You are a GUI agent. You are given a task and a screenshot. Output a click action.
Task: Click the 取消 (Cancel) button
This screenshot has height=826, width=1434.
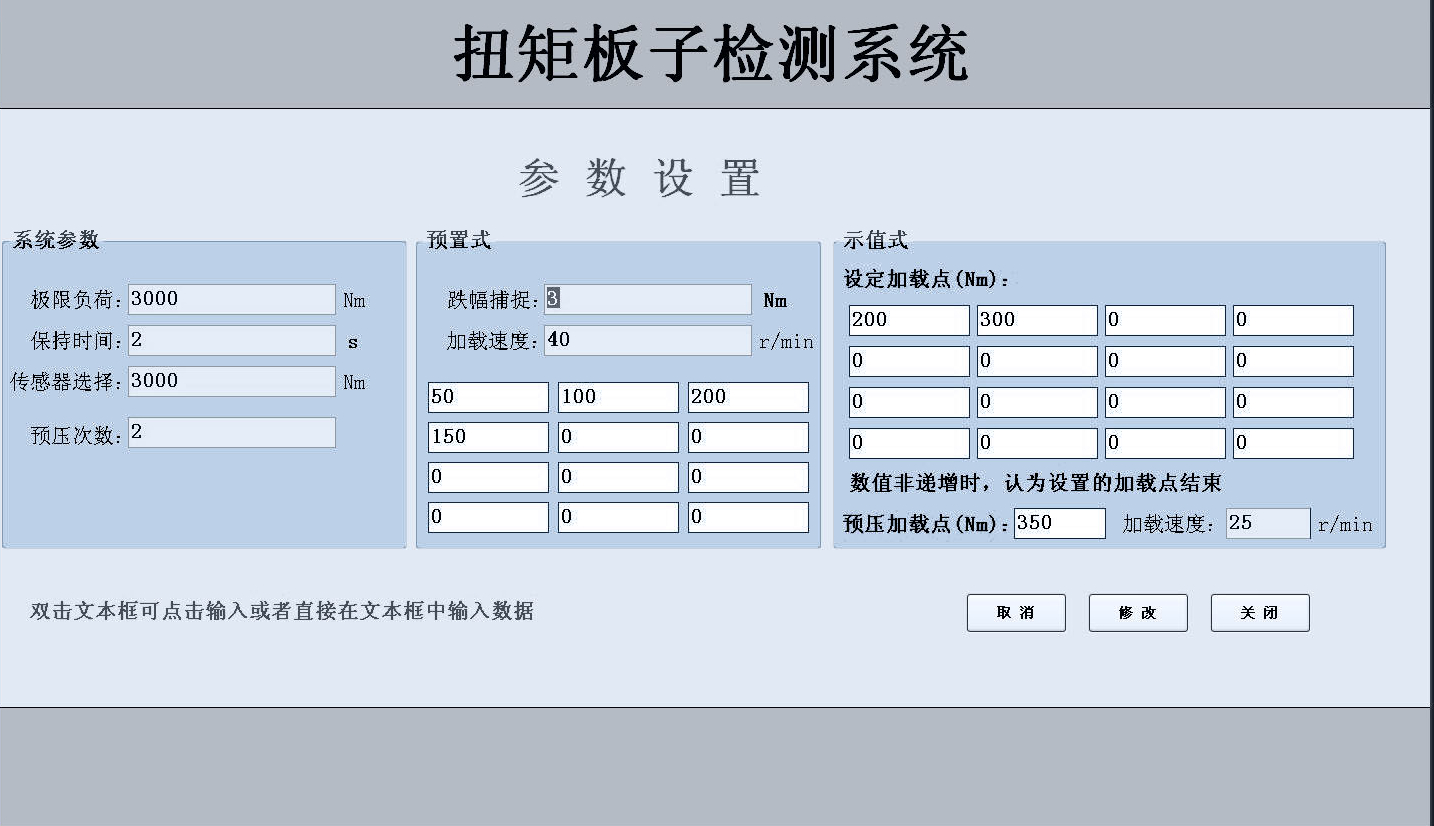[1016, 613]
